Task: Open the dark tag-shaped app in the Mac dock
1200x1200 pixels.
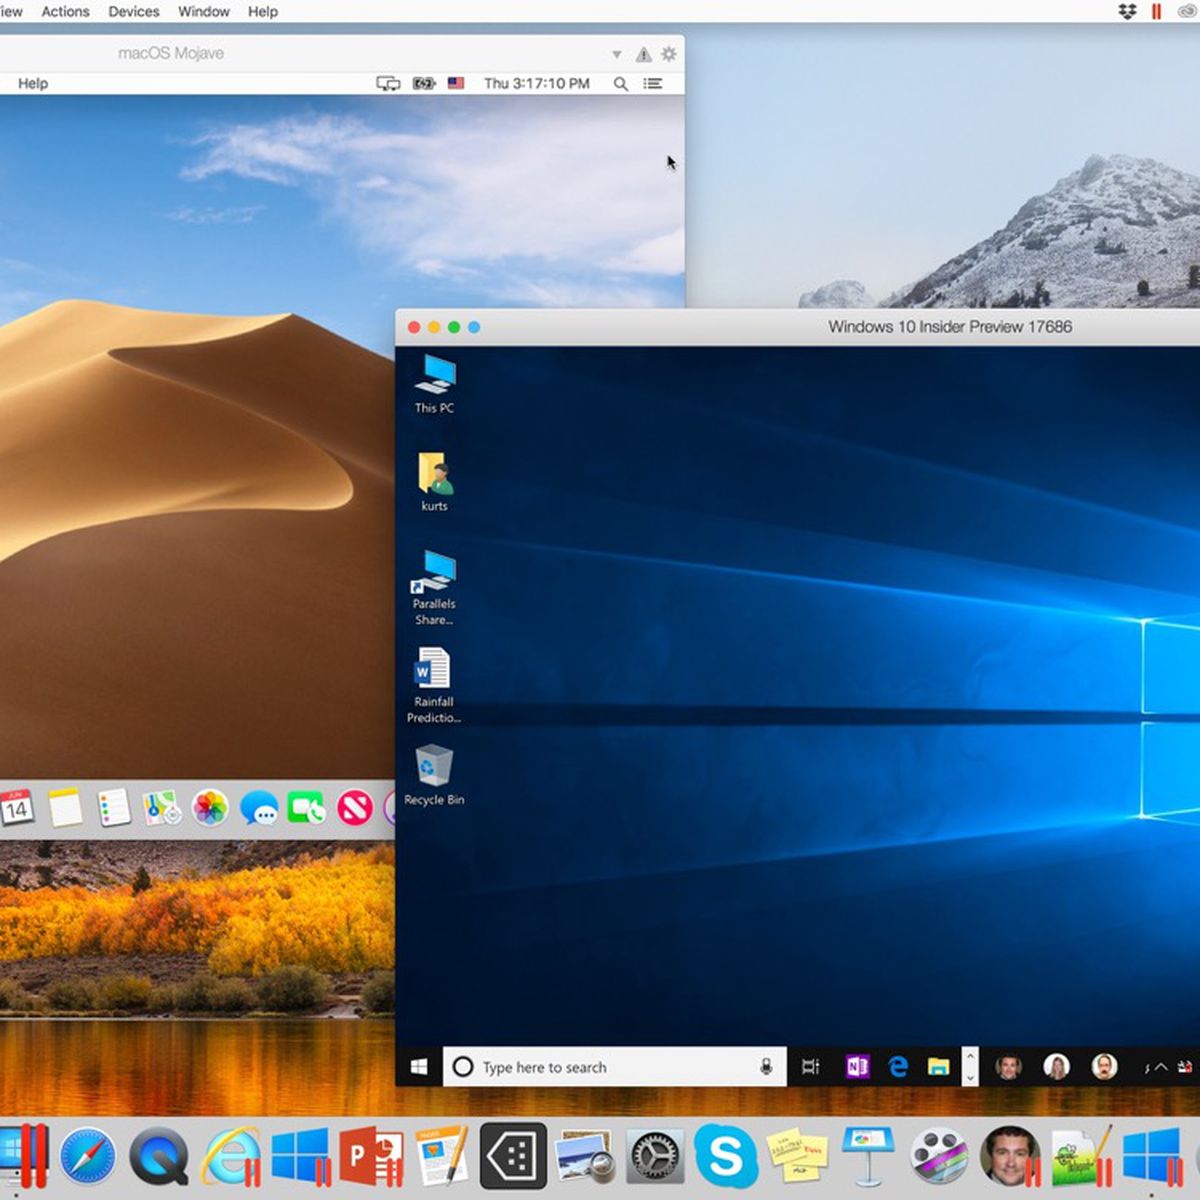Action: coord(513,1156)
